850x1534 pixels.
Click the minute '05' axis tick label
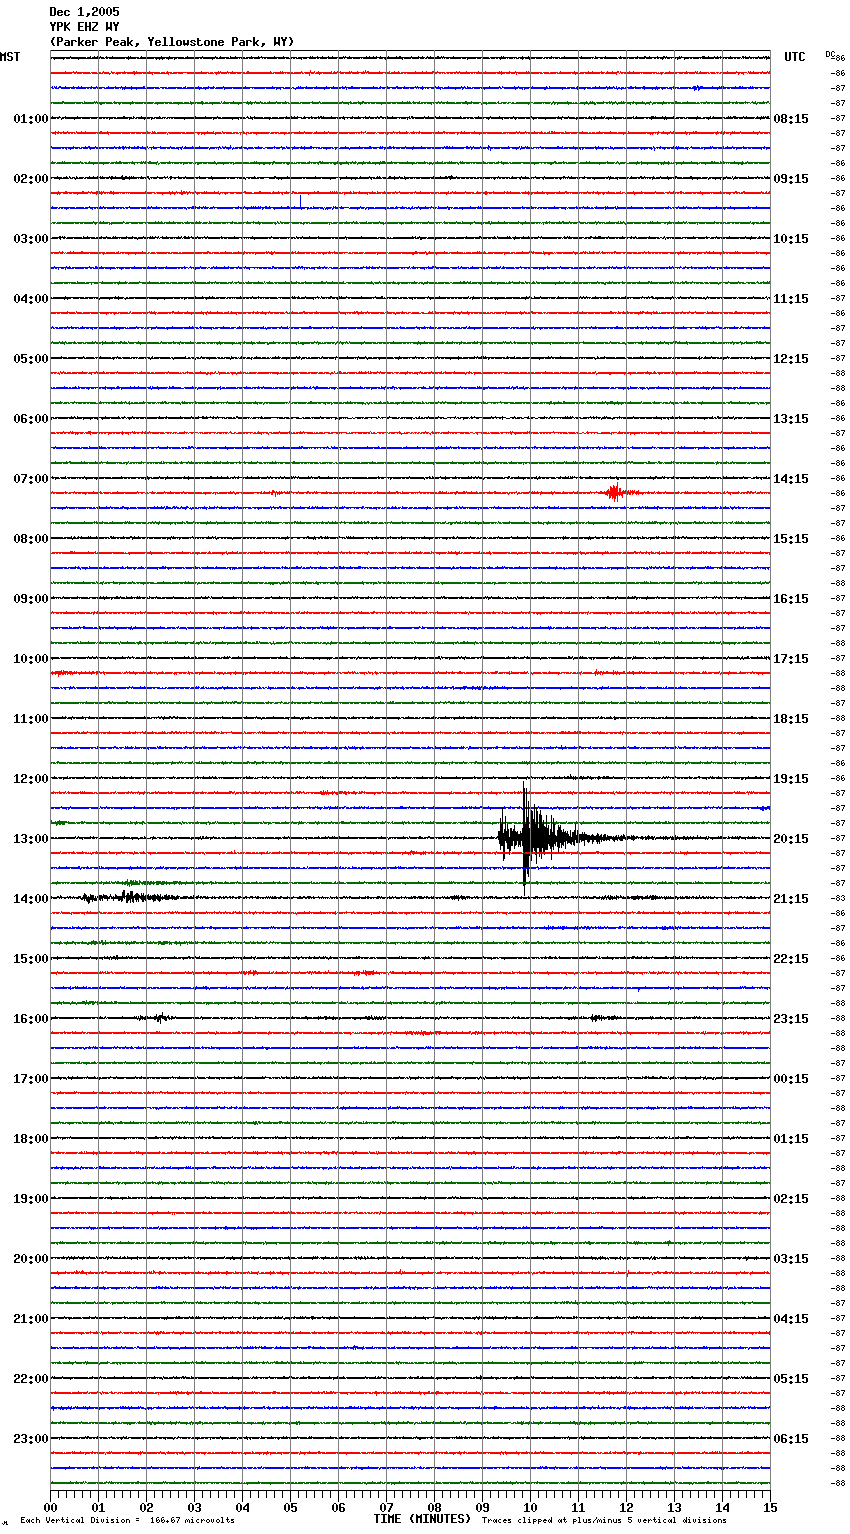tap(290, 1508)
